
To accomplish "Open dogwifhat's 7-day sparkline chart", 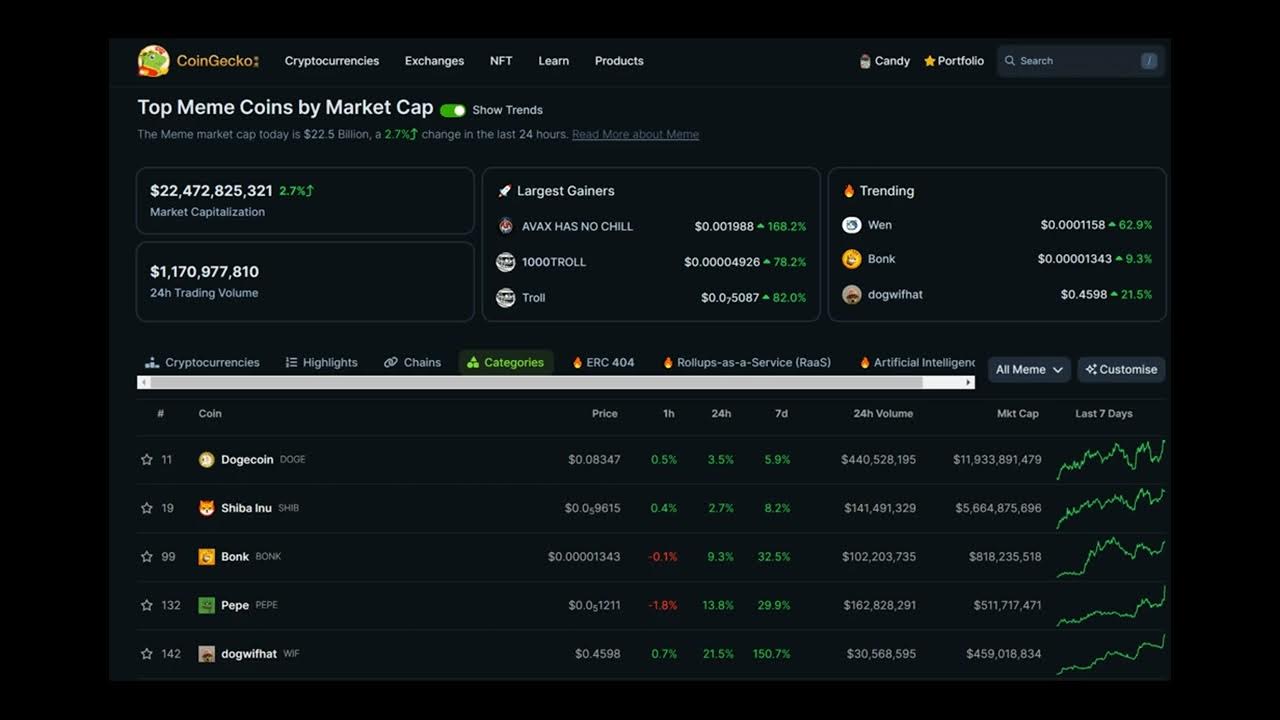I will [1110, 654].
